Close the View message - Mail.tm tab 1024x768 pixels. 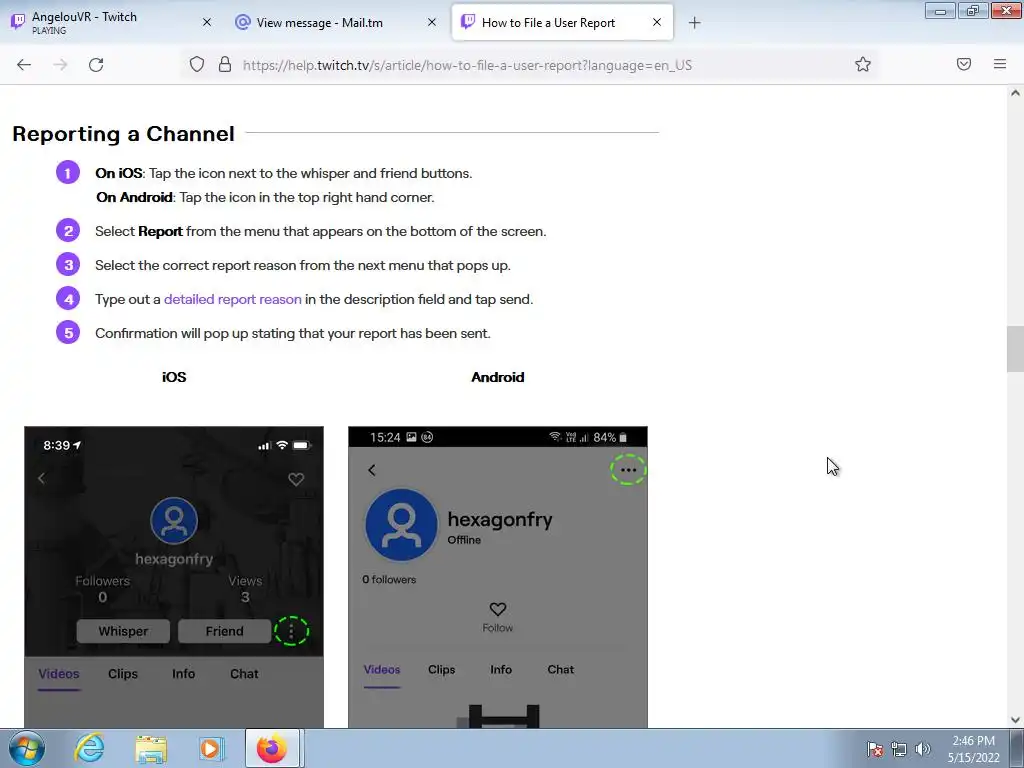tap(432, 22)
